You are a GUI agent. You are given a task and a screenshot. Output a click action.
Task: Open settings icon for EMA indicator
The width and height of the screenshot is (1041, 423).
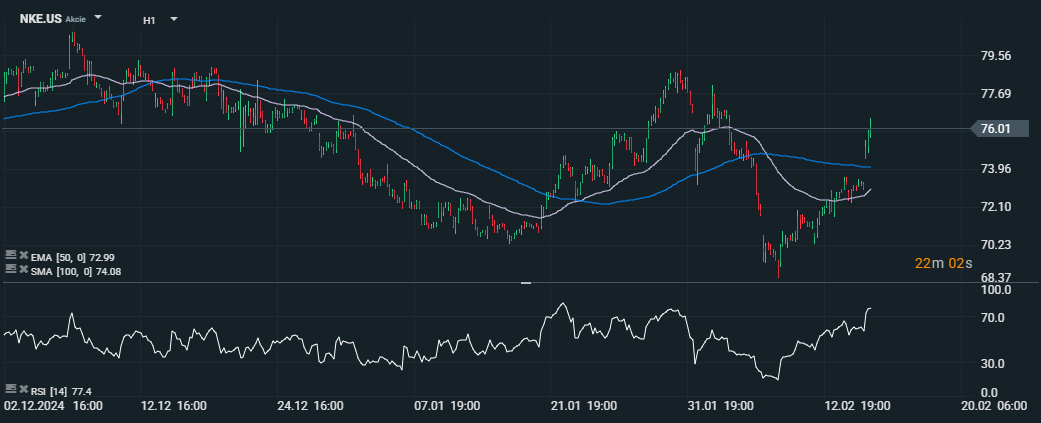(x=10, y=254)
